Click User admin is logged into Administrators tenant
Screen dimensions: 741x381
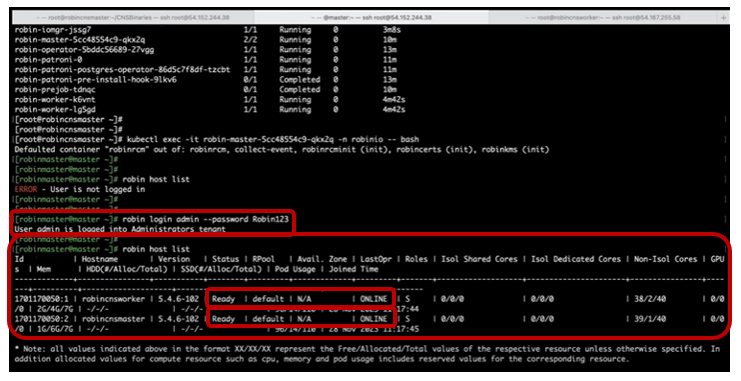120,229
